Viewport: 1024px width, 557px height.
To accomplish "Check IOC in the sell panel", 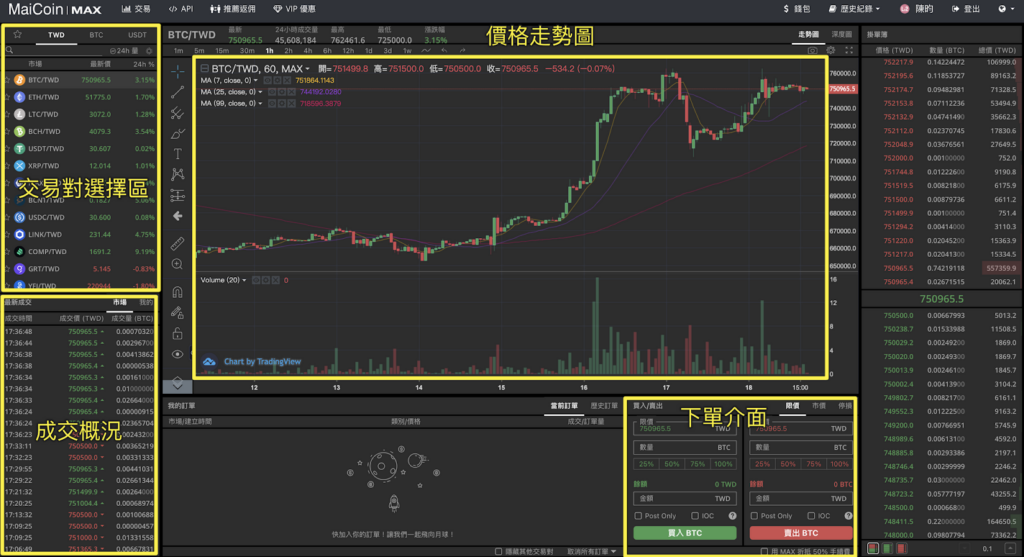I will 811,516.
